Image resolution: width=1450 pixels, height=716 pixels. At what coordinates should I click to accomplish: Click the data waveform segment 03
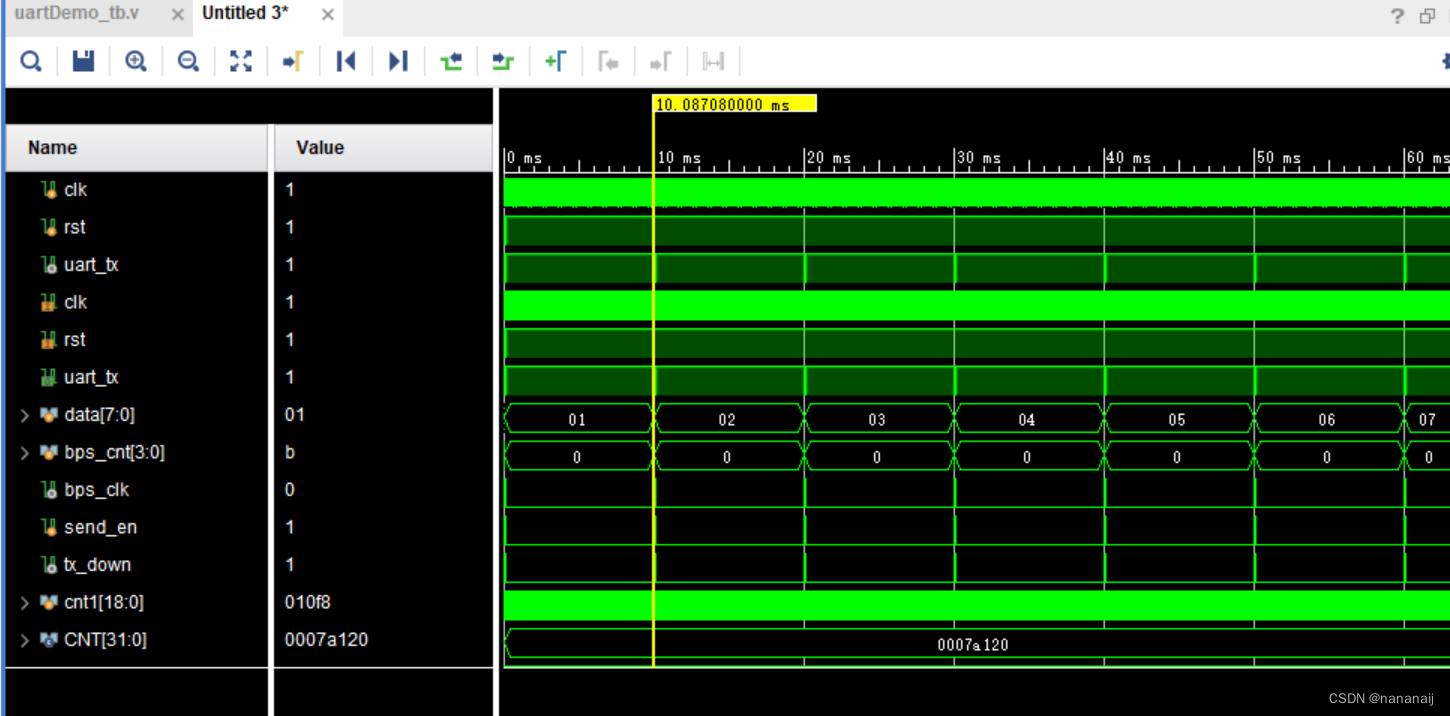pos(877,419)
